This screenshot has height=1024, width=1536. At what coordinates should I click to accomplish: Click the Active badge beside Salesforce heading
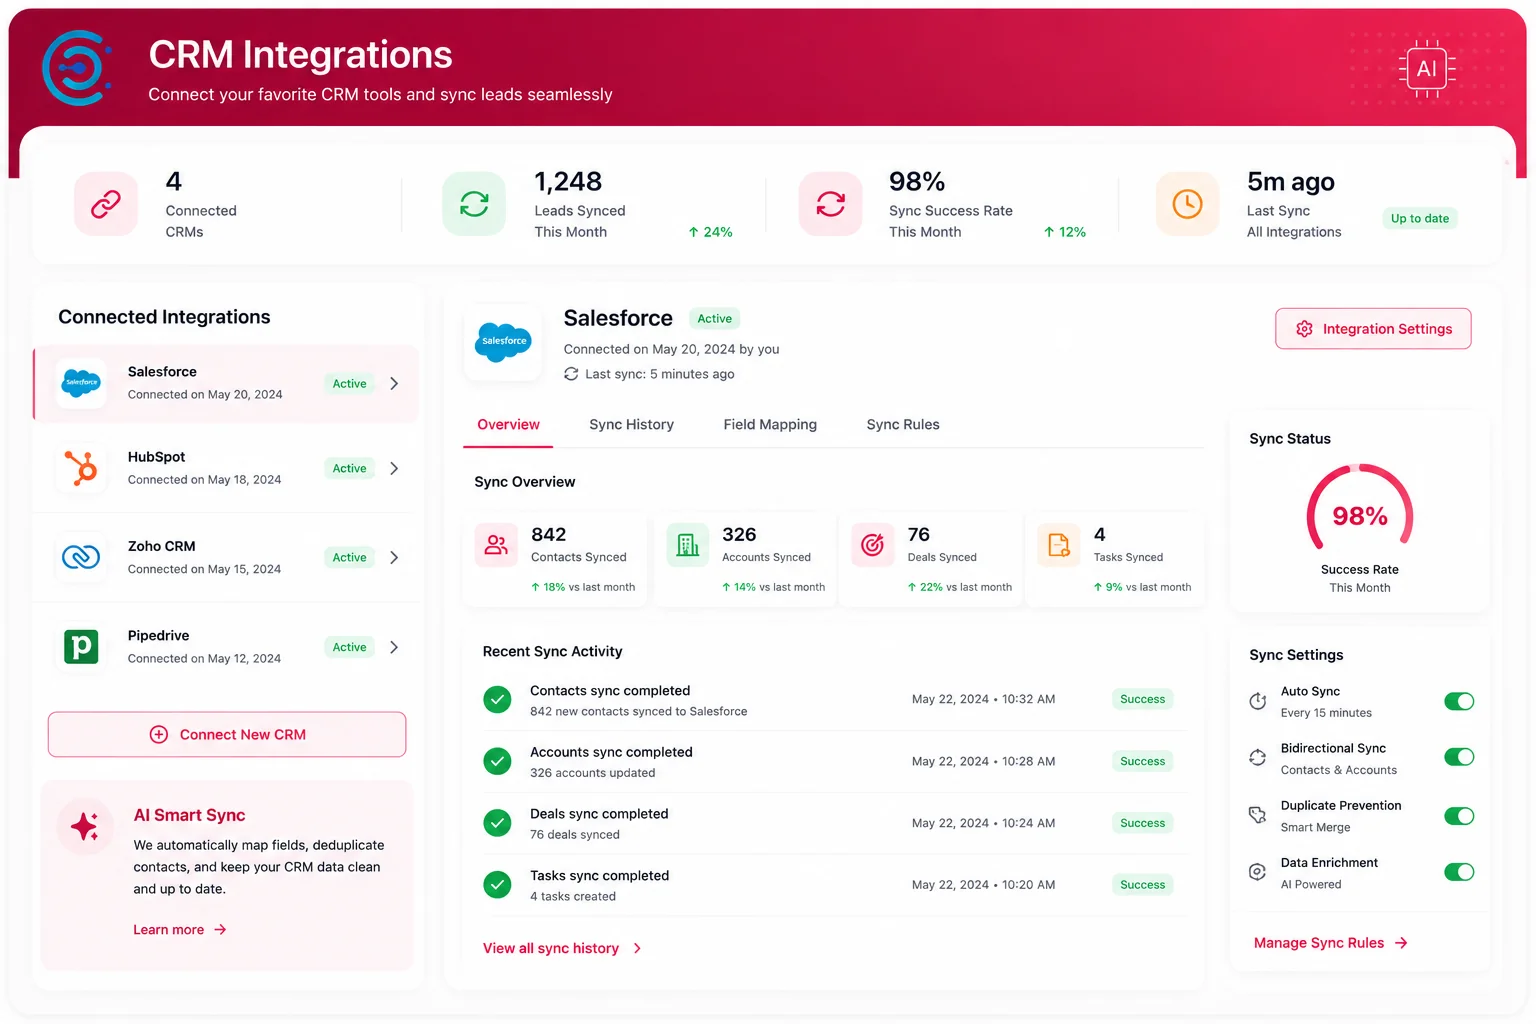715,319
